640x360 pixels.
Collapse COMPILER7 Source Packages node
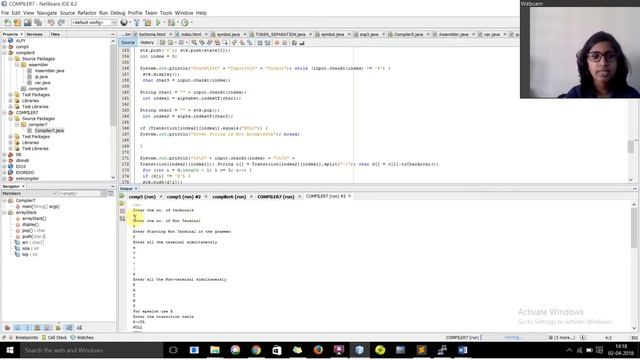tap(11, 119)
